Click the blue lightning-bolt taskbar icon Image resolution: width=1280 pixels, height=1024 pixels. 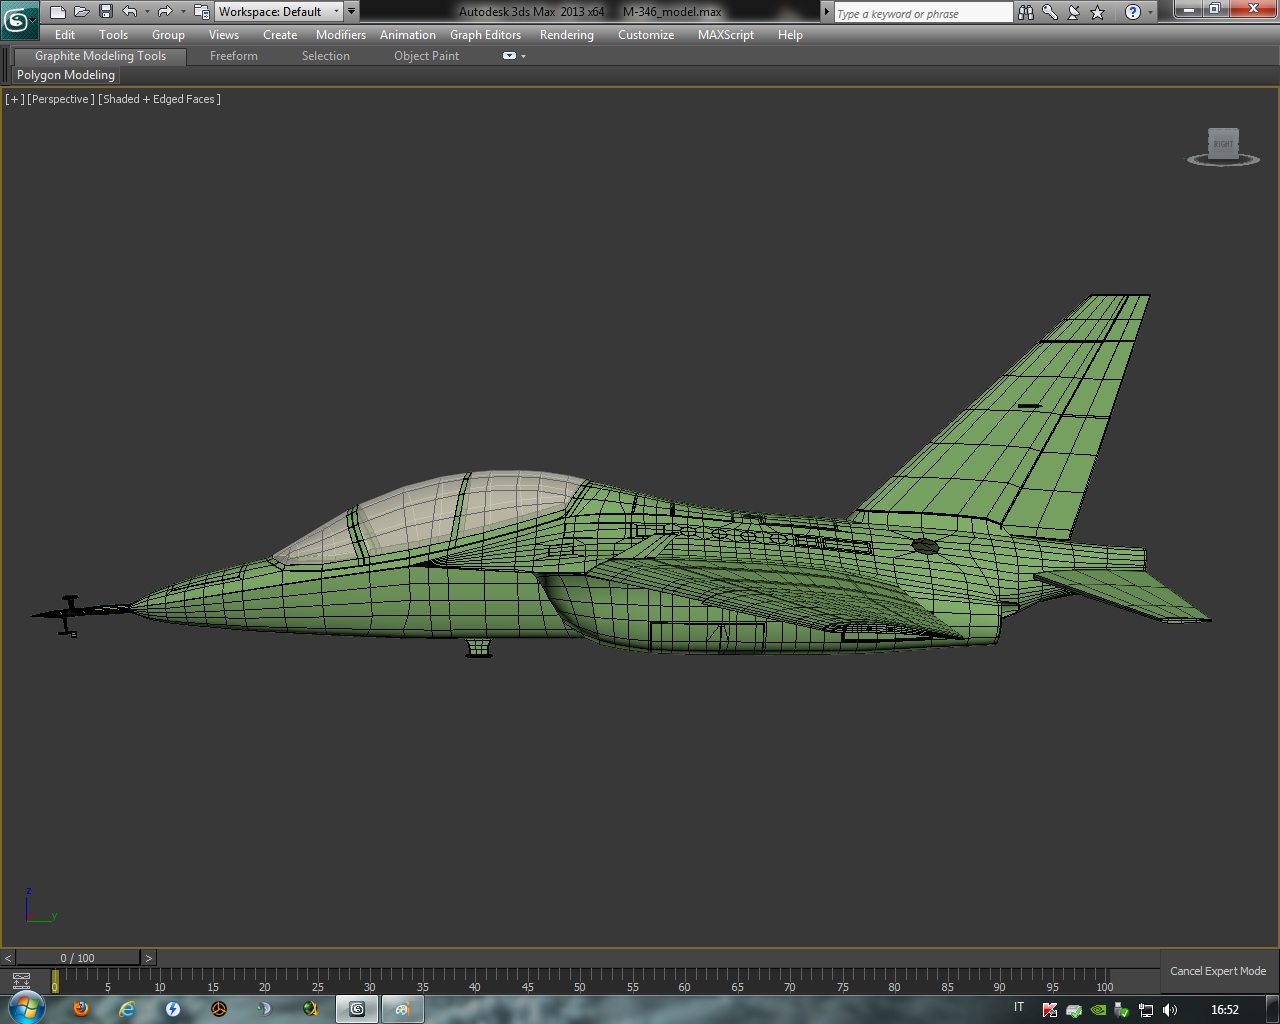(x=173, y=1009)
